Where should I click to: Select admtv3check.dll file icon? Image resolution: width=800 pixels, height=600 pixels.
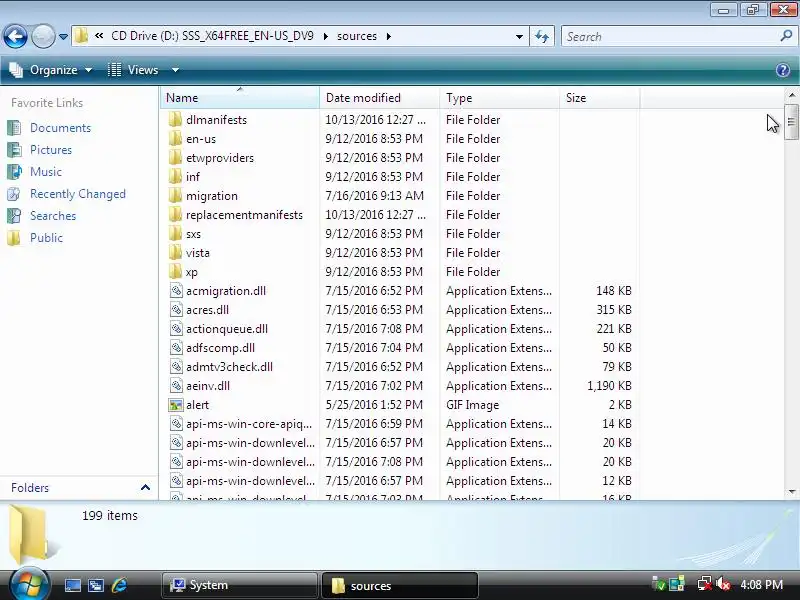click(x=176, y=366)
